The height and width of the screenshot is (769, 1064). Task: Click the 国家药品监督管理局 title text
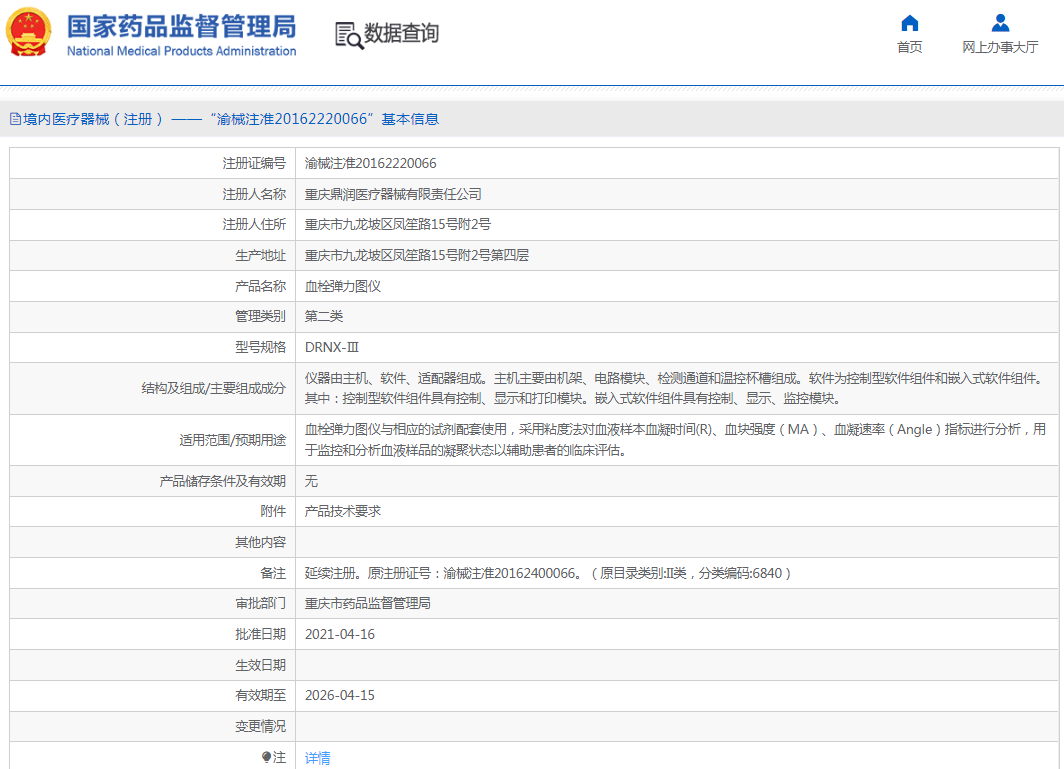[x=181, y=25]
